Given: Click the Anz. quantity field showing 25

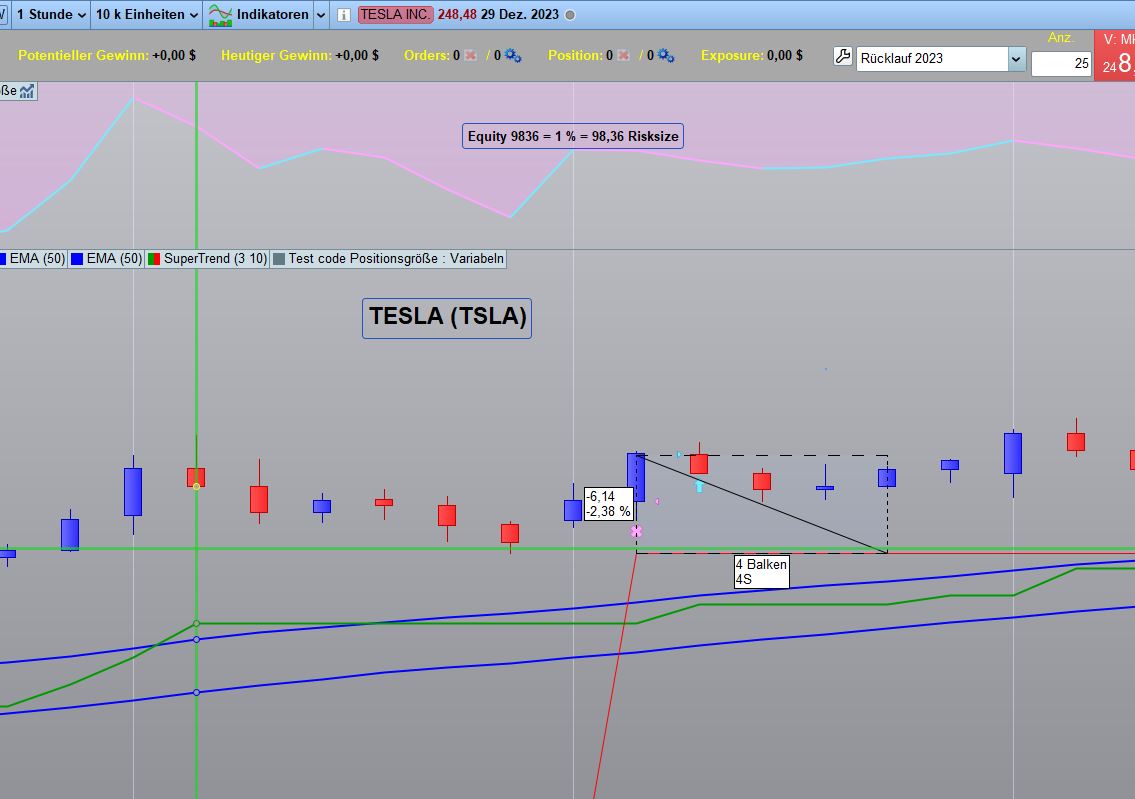Looking at the screenshot, I should (x=1061, y=64).
